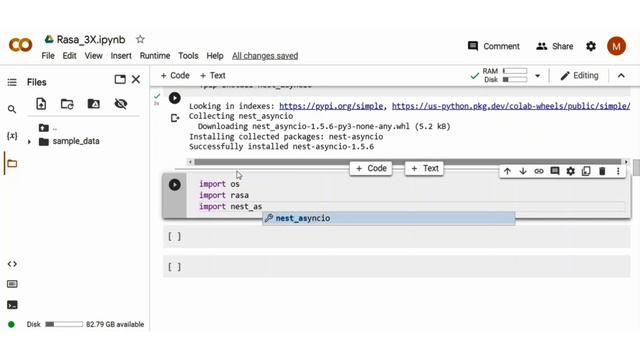The image size is (640, 360).
Task: Mount Google Drive
Action: coord(93,104)
